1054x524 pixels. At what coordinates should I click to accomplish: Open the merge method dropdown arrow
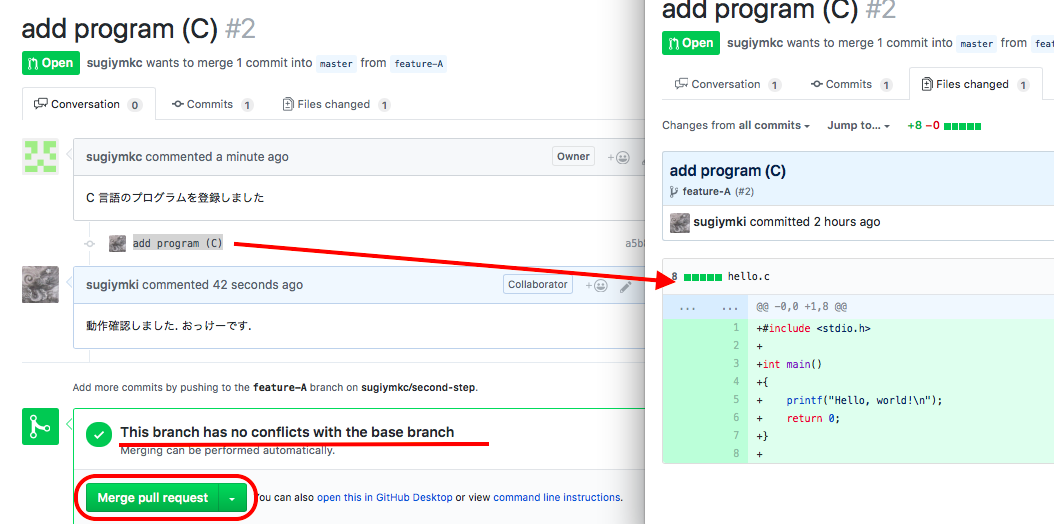[232, 498]
